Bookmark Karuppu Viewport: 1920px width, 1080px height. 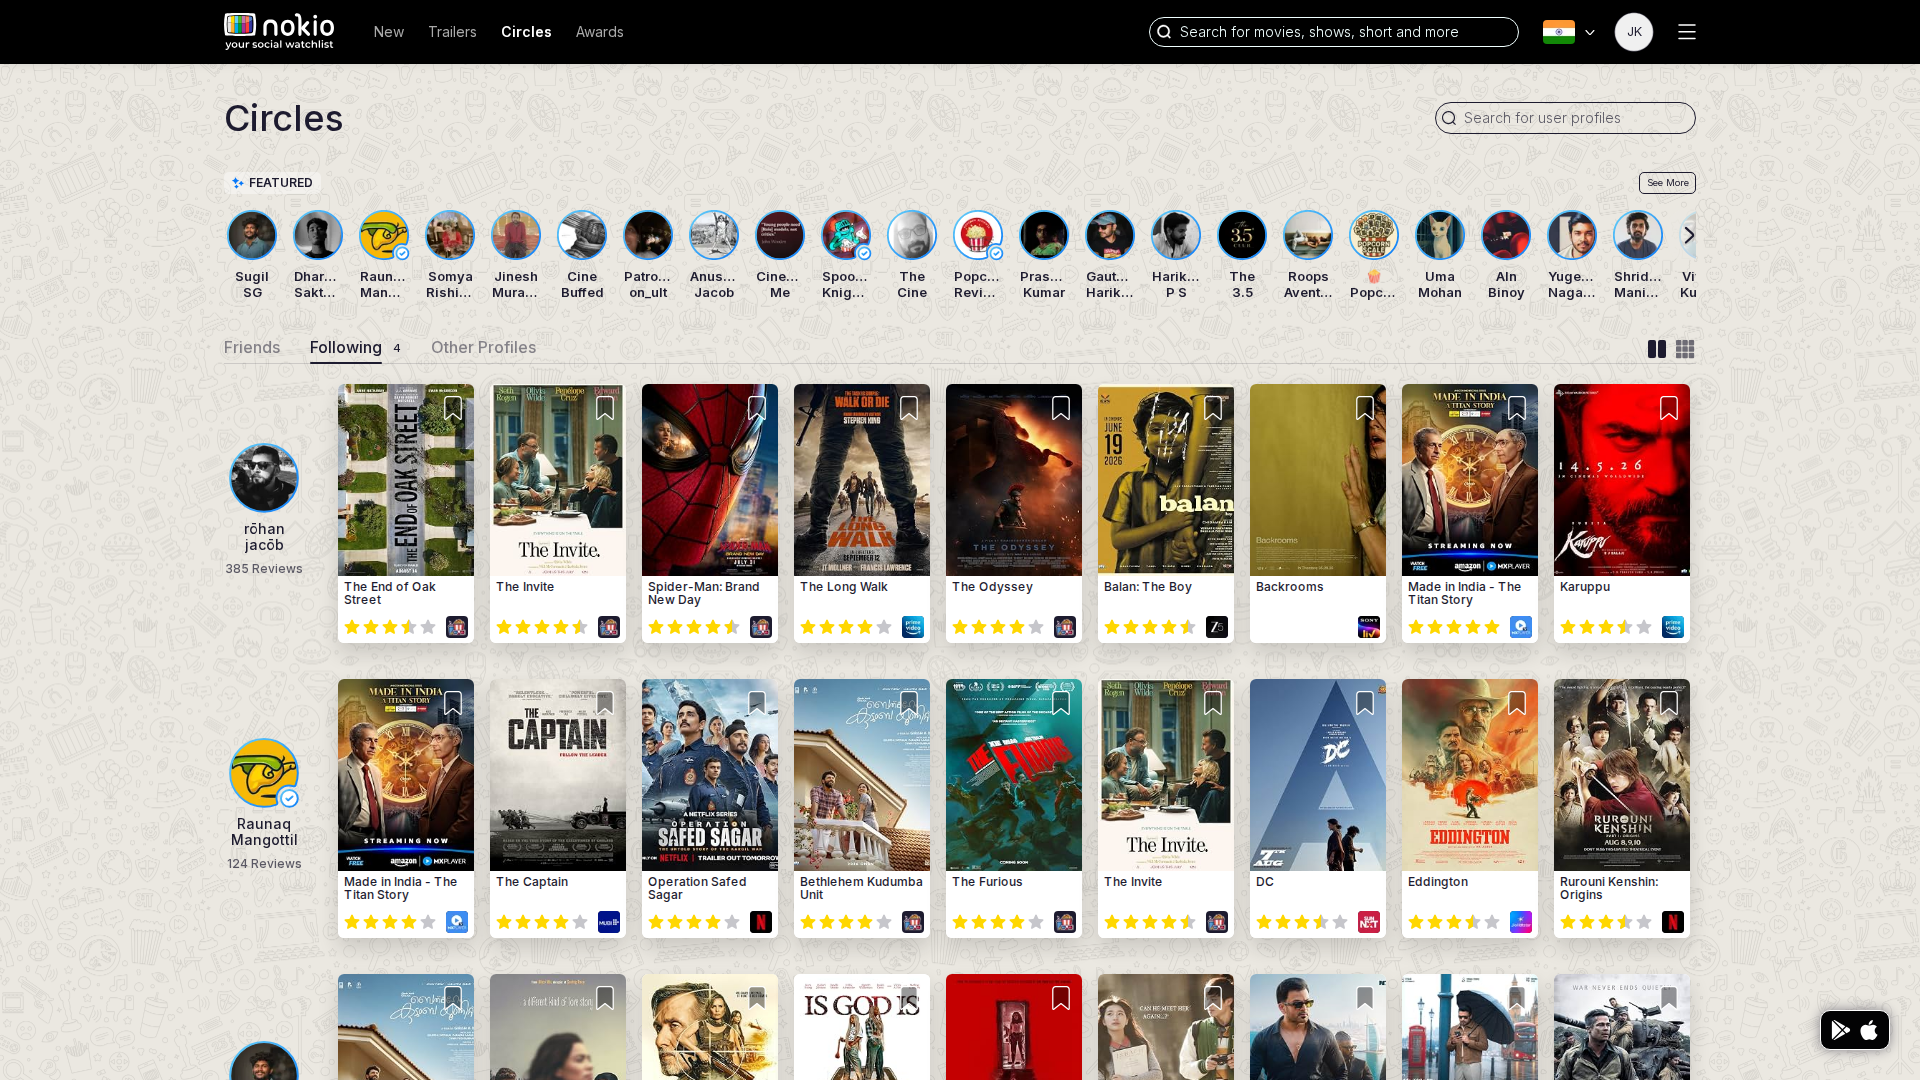(1669, 409)
